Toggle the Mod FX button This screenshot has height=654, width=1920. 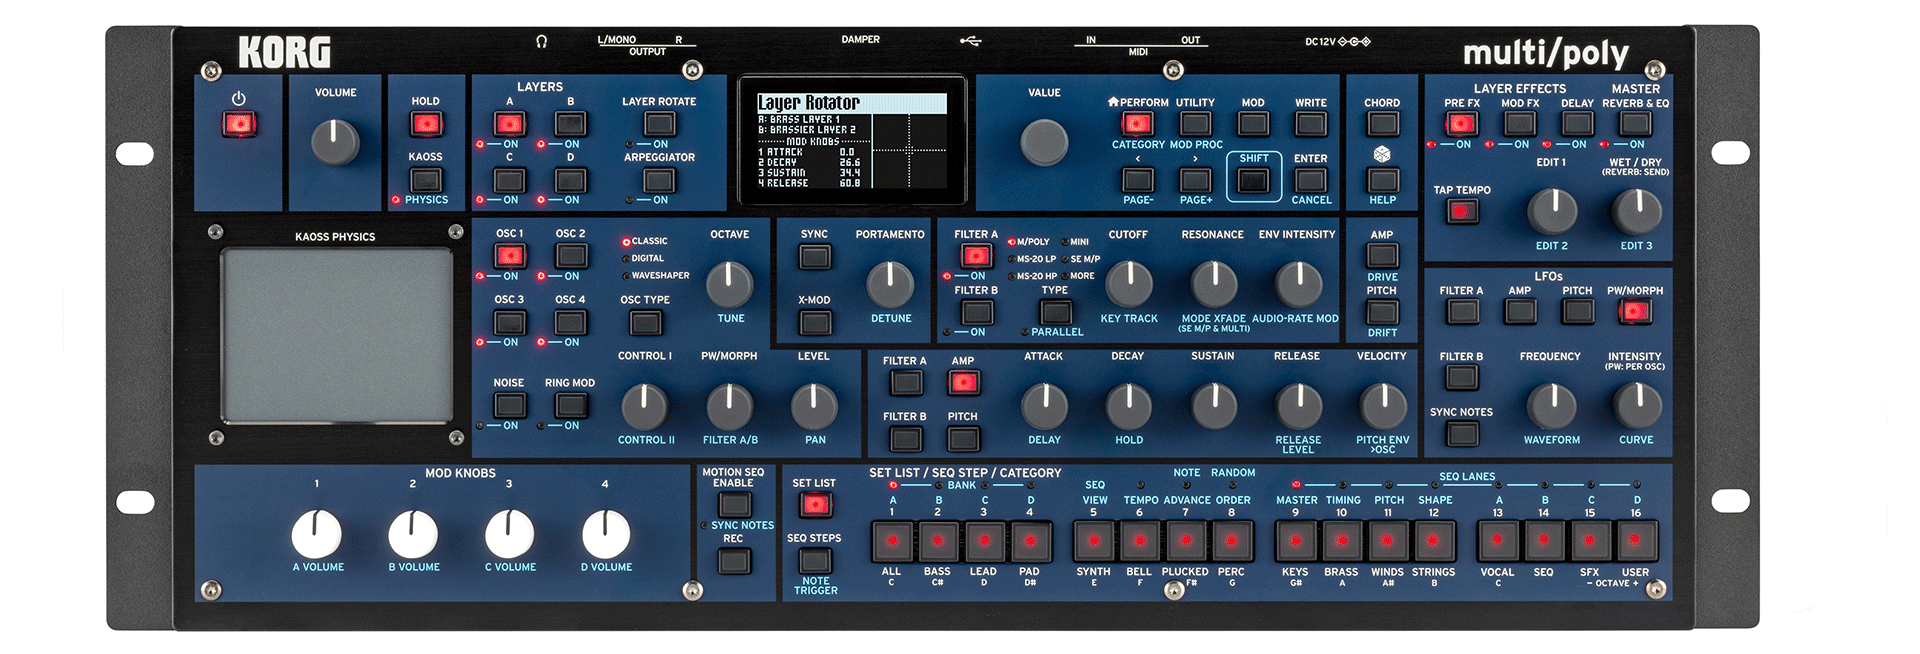tap(1520, 124)
